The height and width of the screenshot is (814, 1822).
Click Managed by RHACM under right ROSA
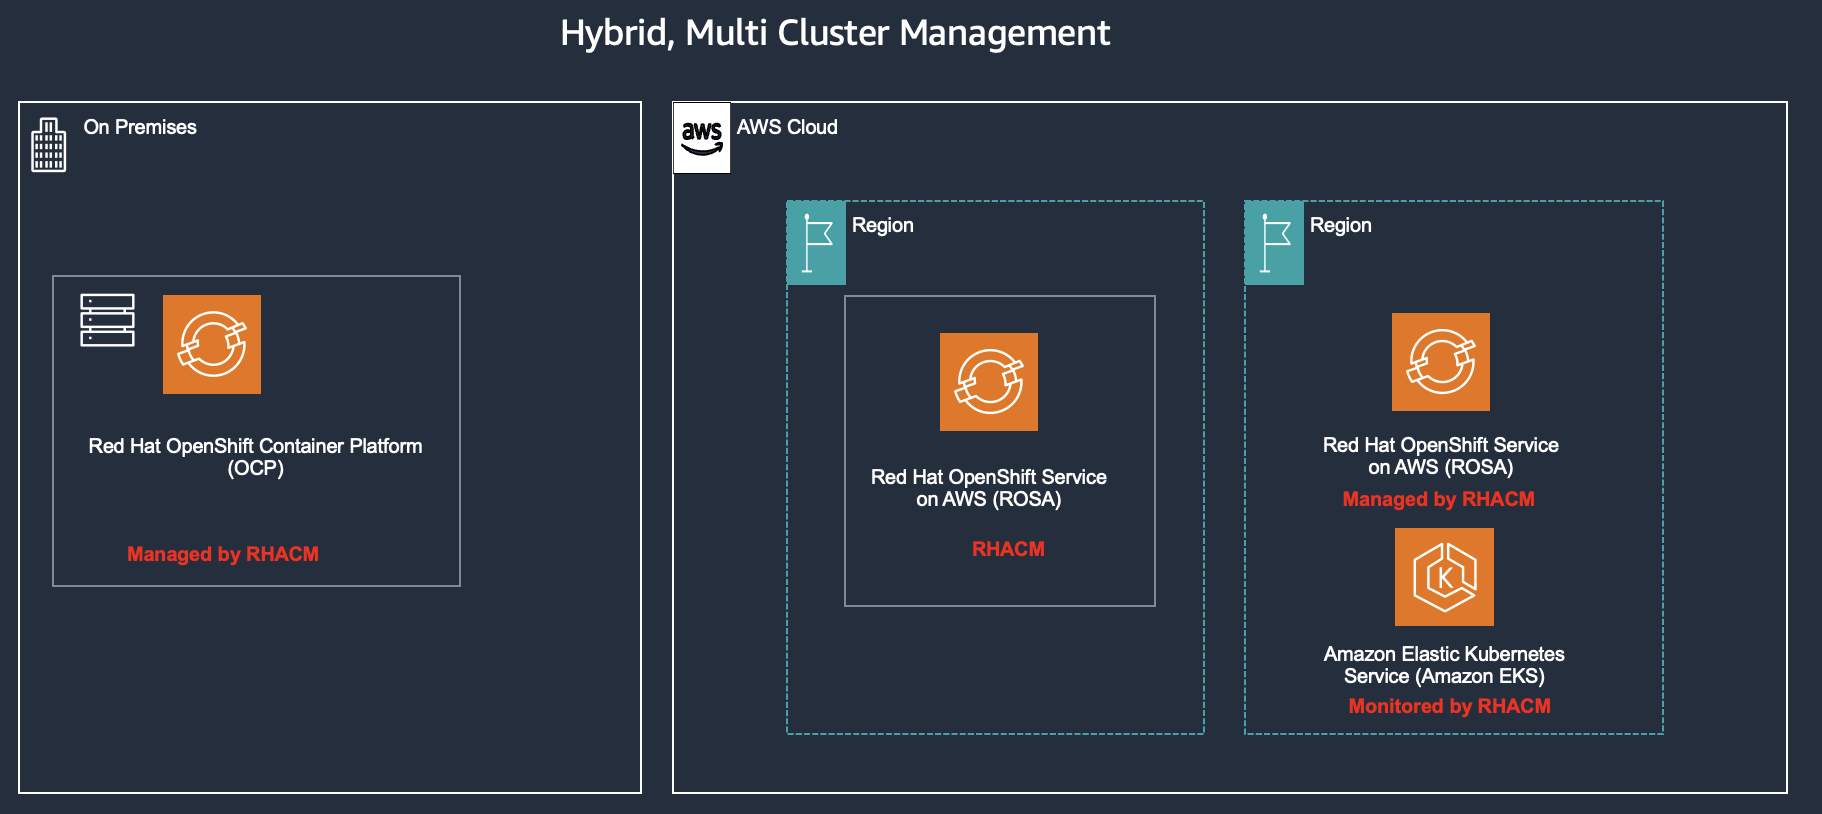point(1438,499)
